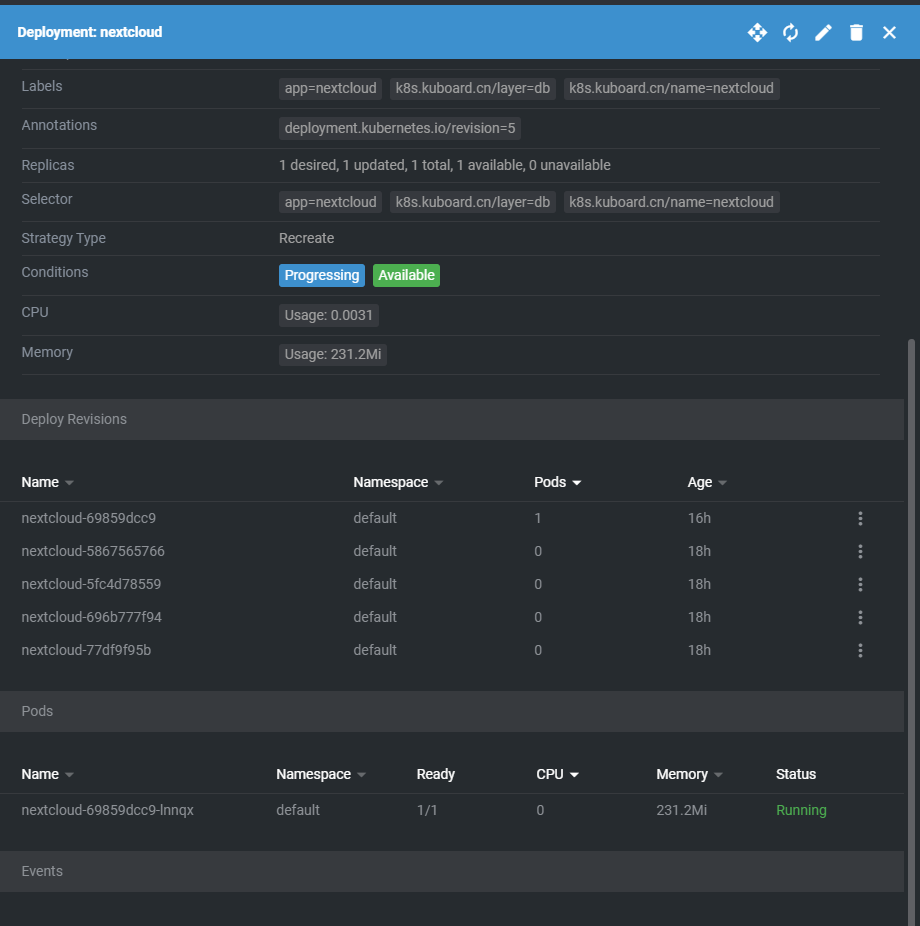This screenshot has width=920, height=926.
Task: Click k8s.kuboard.cn/layer=db chip in Labels row
Action: point(472,89)
